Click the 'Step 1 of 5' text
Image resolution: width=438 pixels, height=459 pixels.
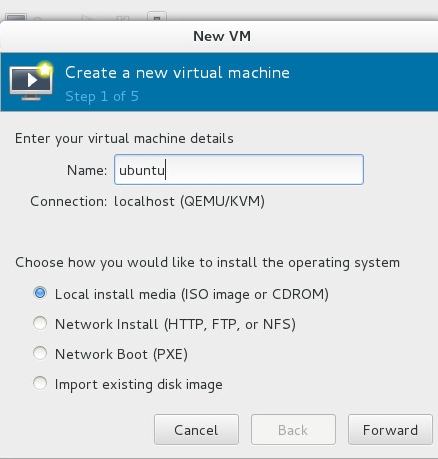click(102, 96)
